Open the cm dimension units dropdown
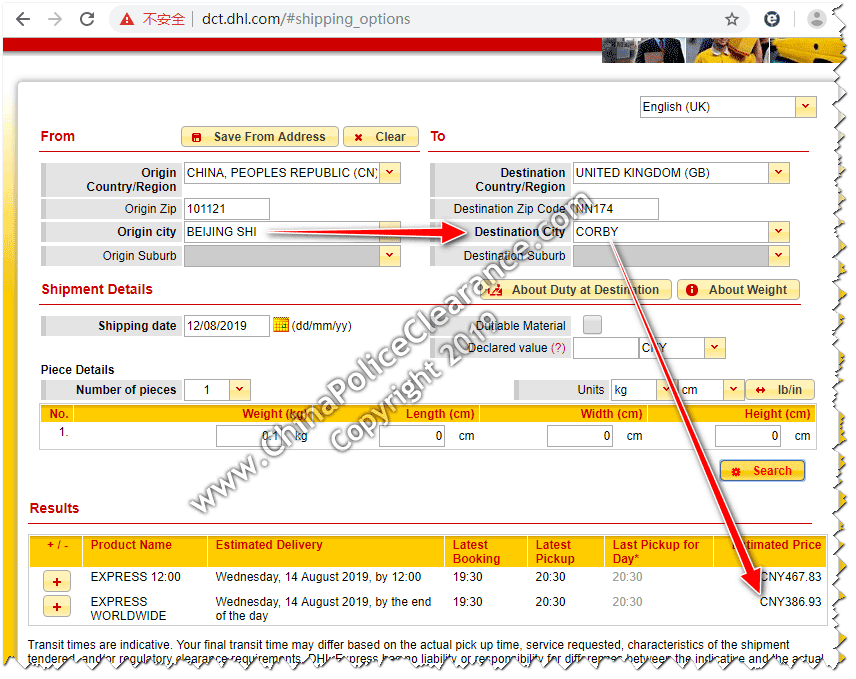Viewport: 856px width, 679px height. point(734,390)
